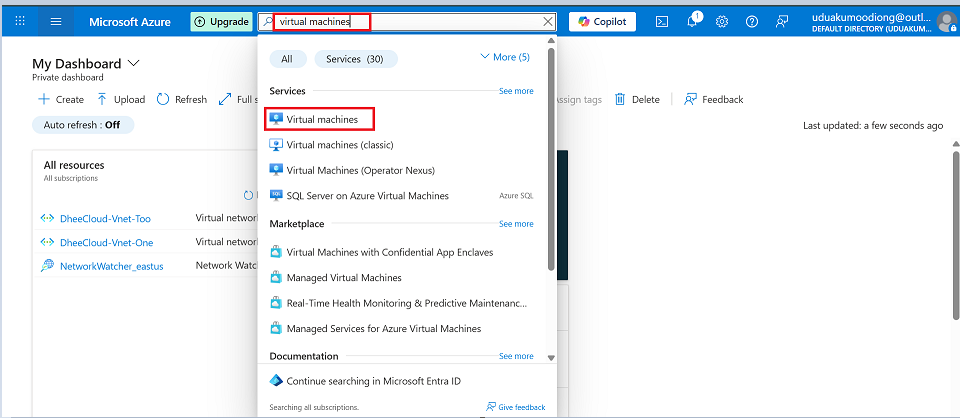Screen dimensions: 960x418
Task: Click the Virtual machines result icon
Action: (276, 119)
